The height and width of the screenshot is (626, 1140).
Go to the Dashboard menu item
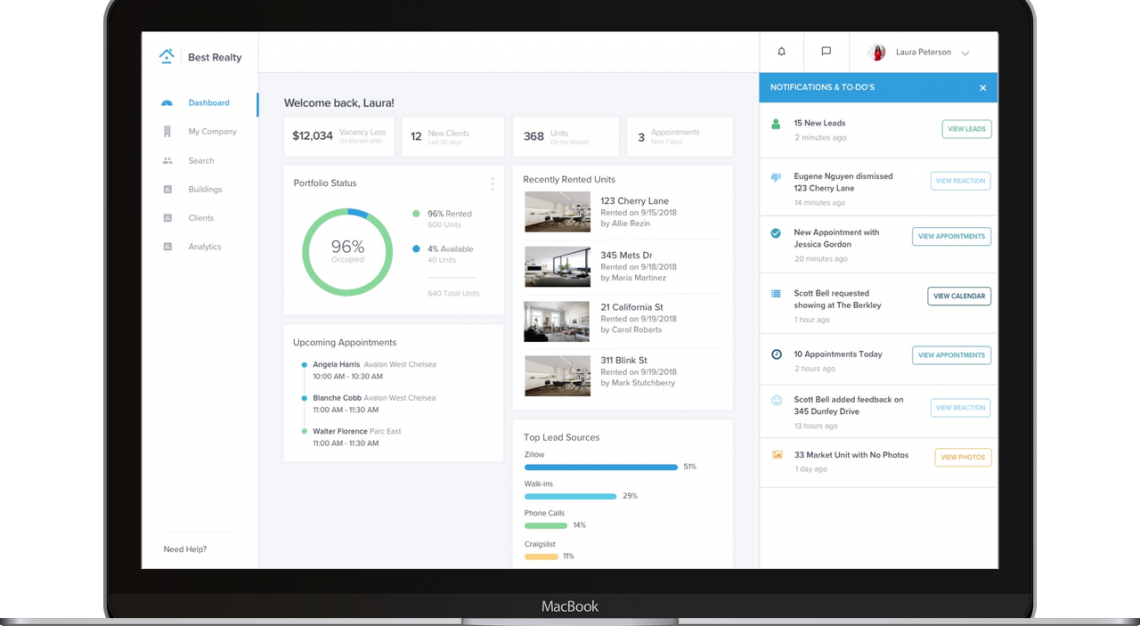point(209,103)
